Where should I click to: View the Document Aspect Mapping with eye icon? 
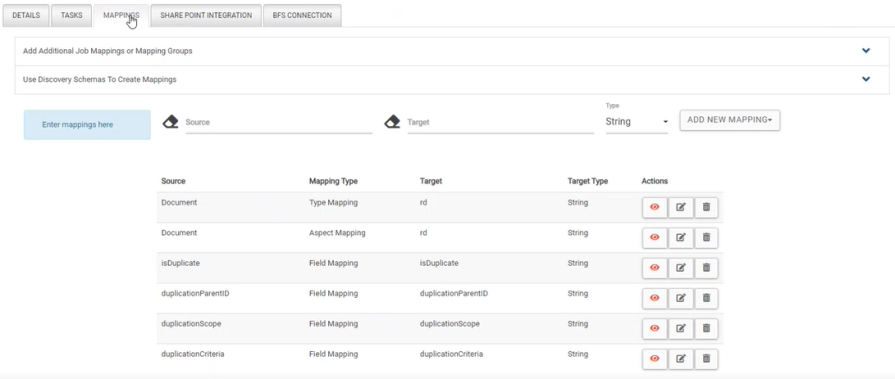[x=655, y=238]
